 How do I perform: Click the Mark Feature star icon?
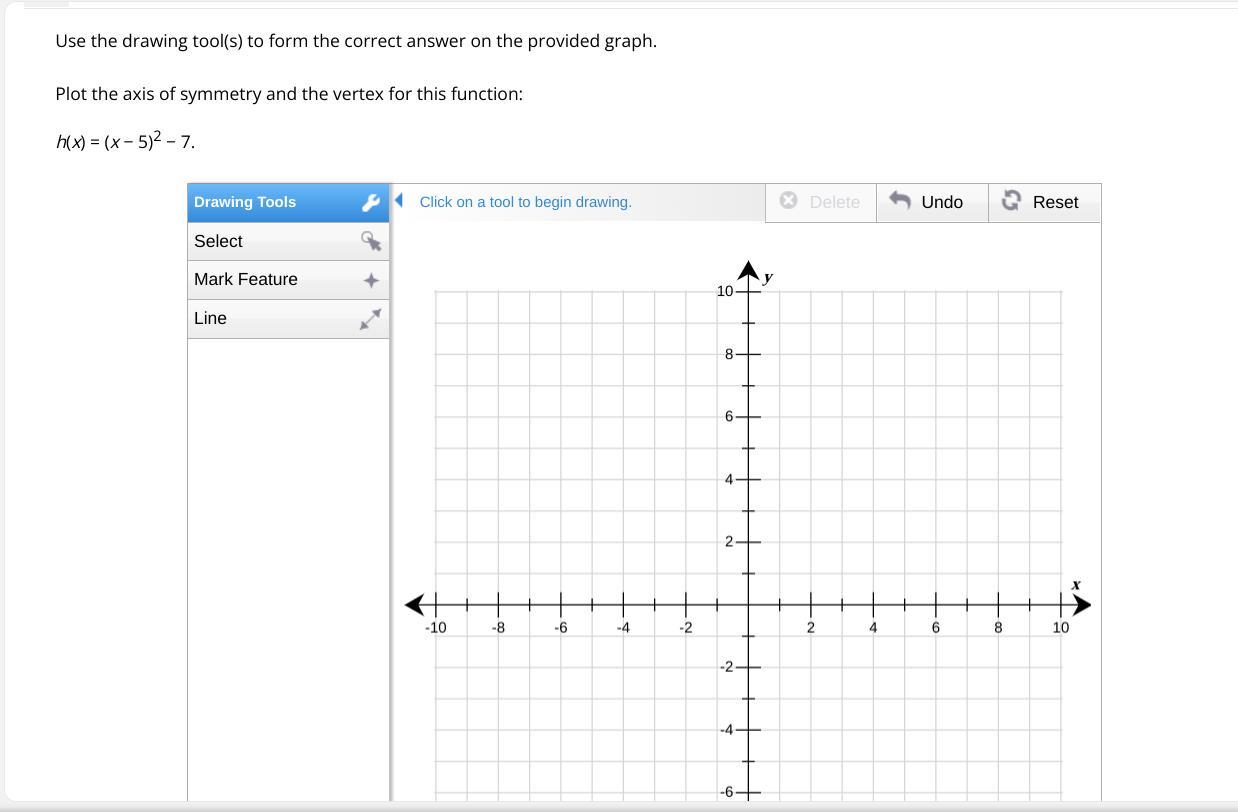371,280
